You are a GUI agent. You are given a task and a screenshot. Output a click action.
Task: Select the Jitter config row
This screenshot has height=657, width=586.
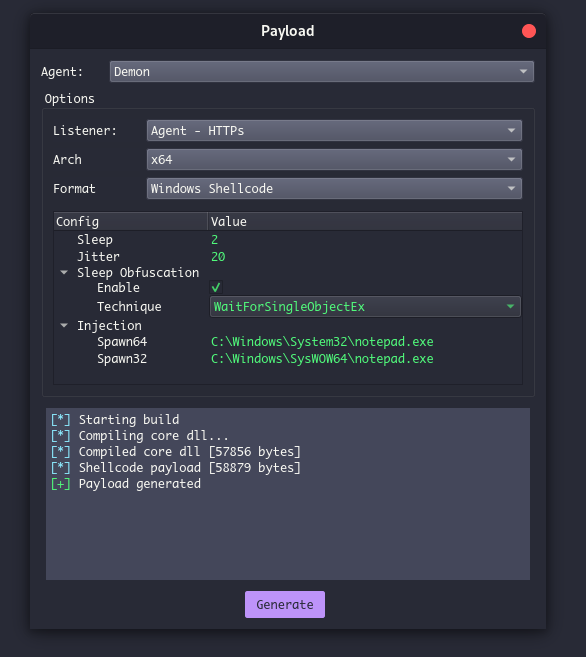coord(288,256)
